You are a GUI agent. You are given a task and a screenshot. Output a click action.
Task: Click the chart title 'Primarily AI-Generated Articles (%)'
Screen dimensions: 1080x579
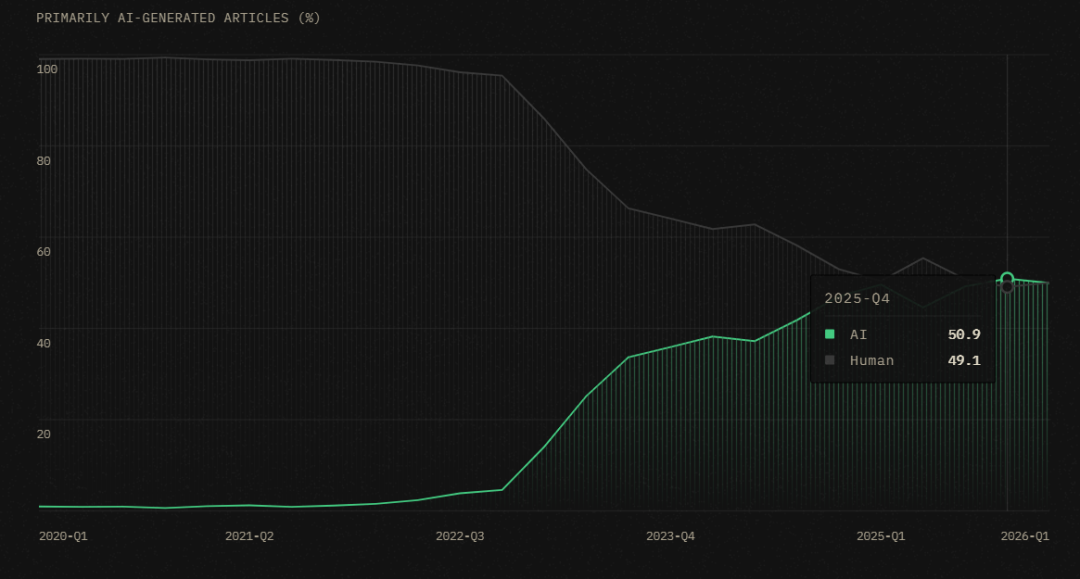pyautogui.click(x=178, y=18)
